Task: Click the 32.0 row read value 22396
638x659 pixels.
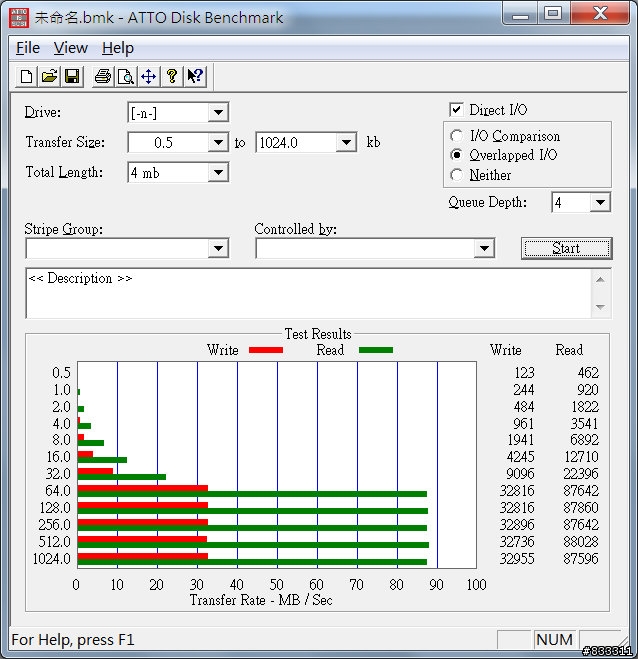Action: tap(581, 474)
